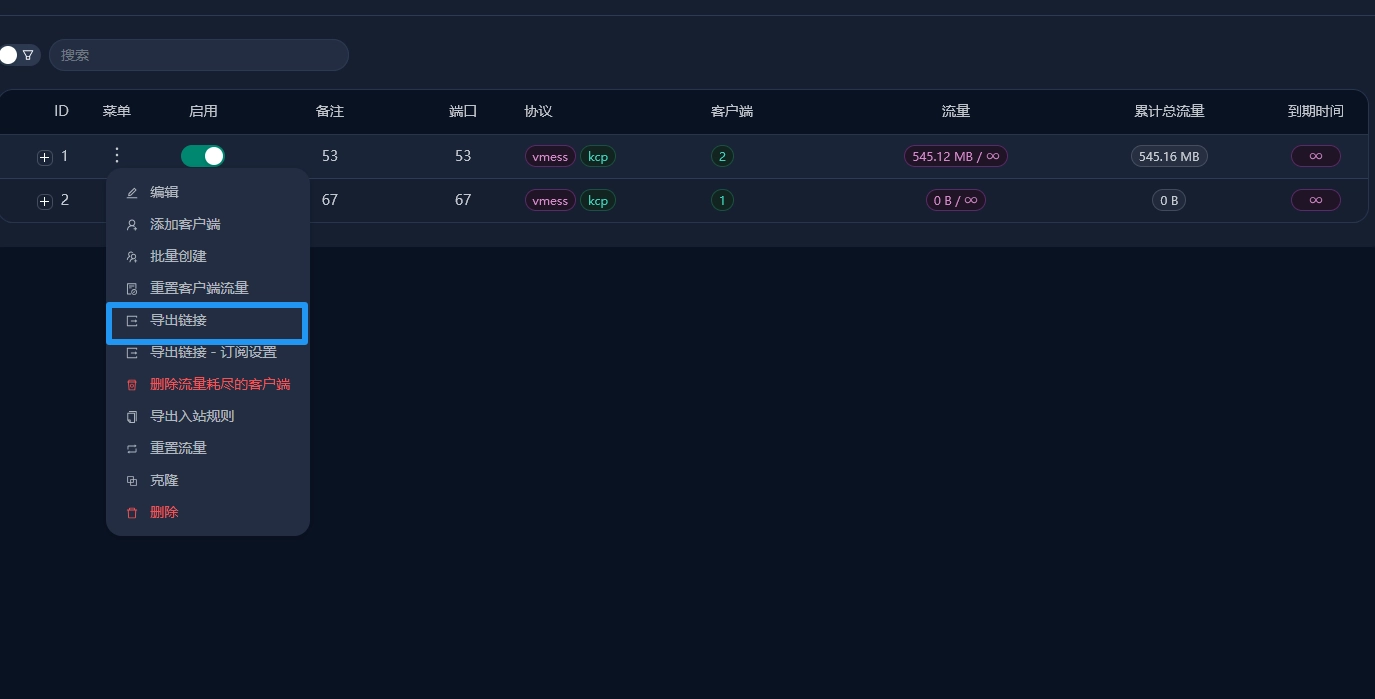Viewport: 1375px width, 699px height.
Task: Click the copy icon beside 导出入站规则
Action: pyautogui.click(x=132, y=417)
